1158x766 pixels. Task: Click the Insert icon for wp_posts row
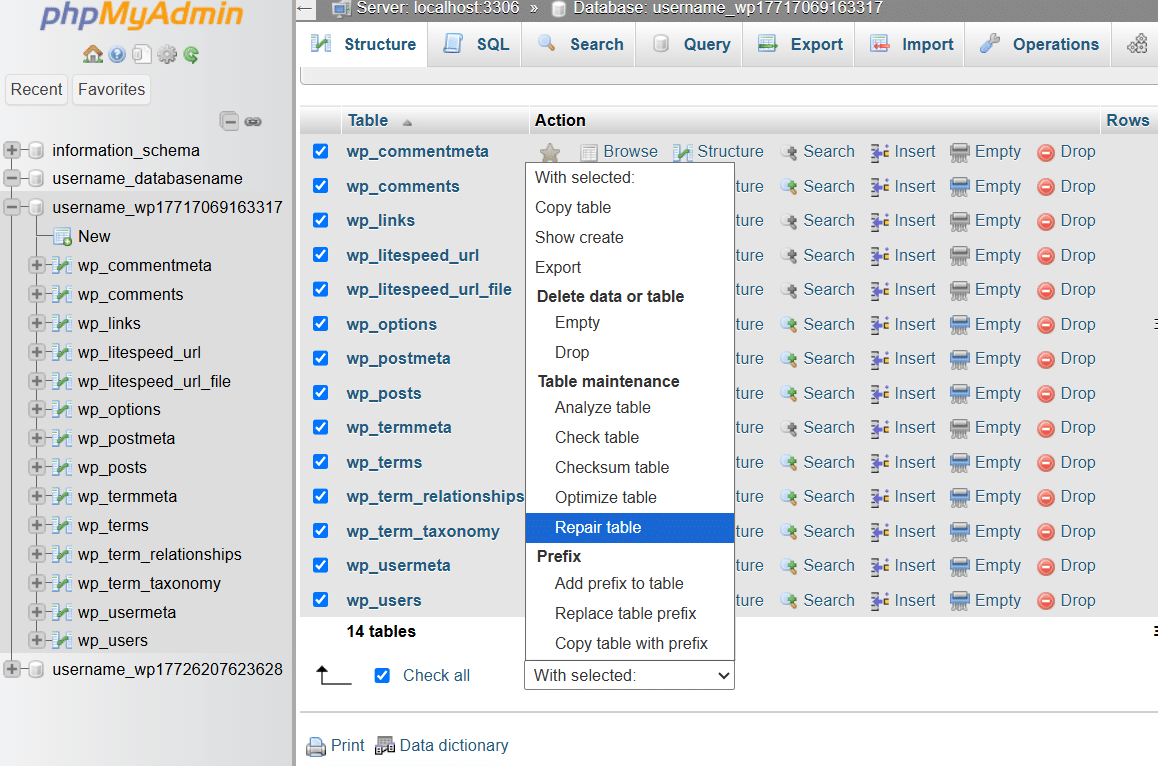pos(880,393)
